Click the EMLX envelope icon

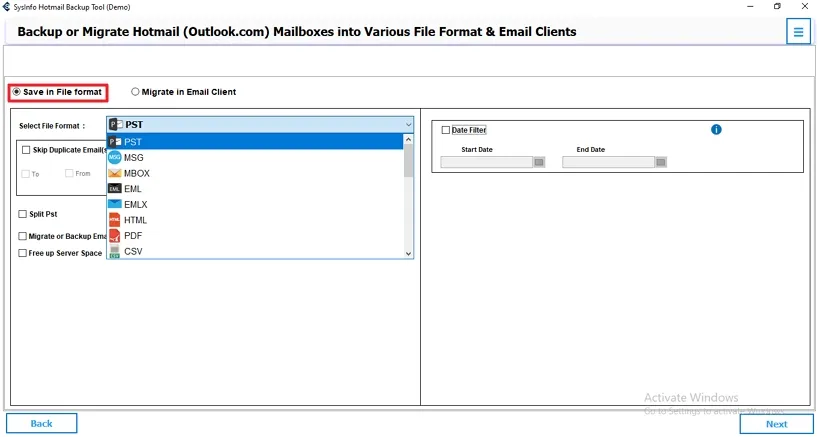tap(115, 204)
